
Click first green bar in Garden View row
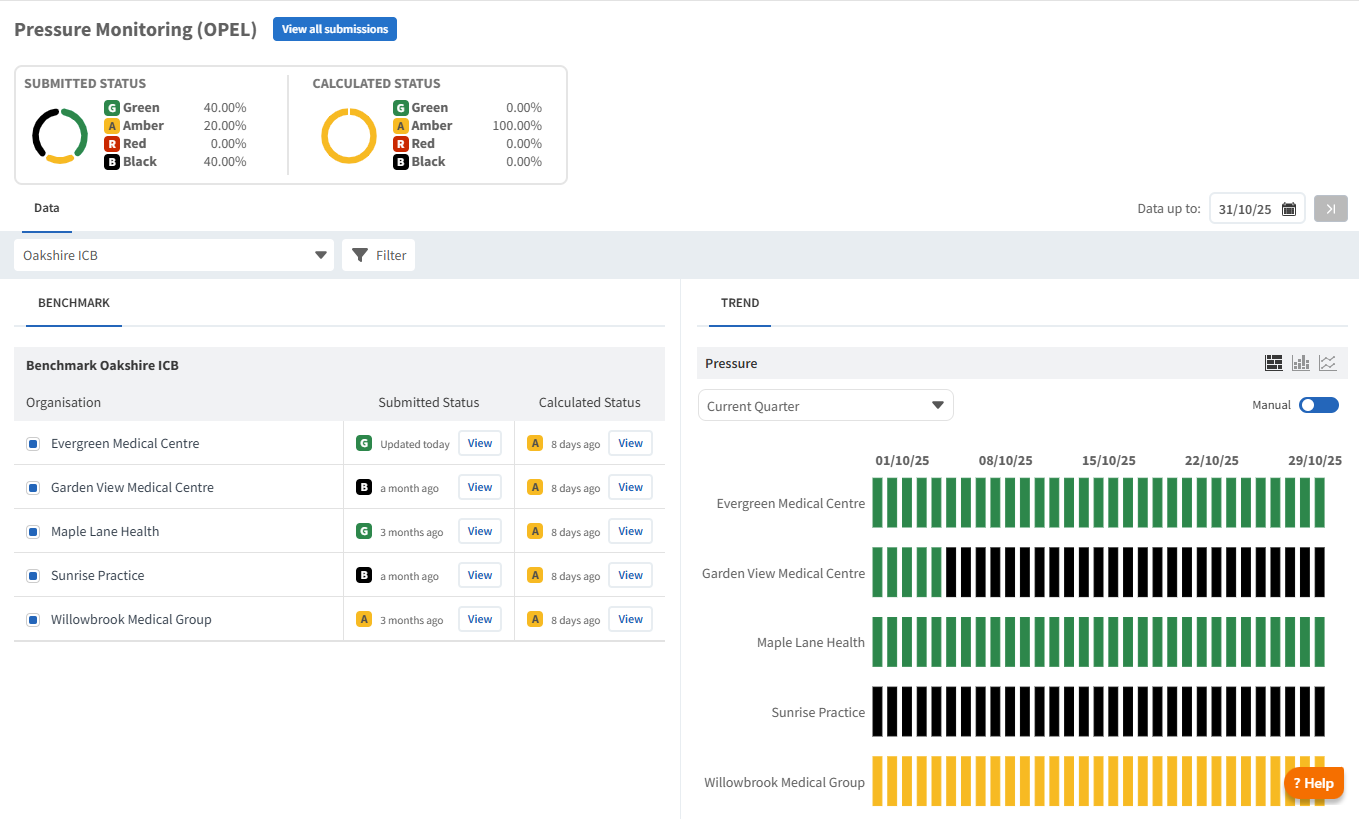(878, 572)
